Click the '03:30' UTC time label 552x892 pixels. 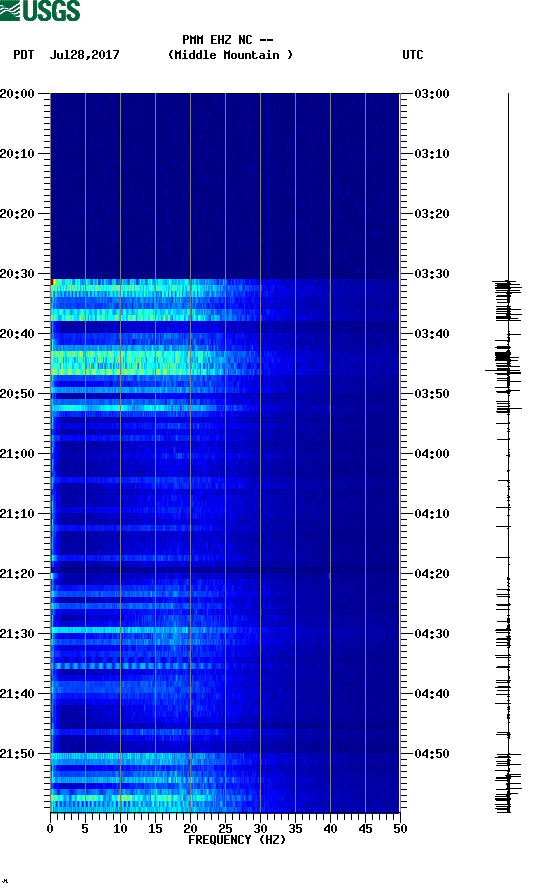[432, 274]
